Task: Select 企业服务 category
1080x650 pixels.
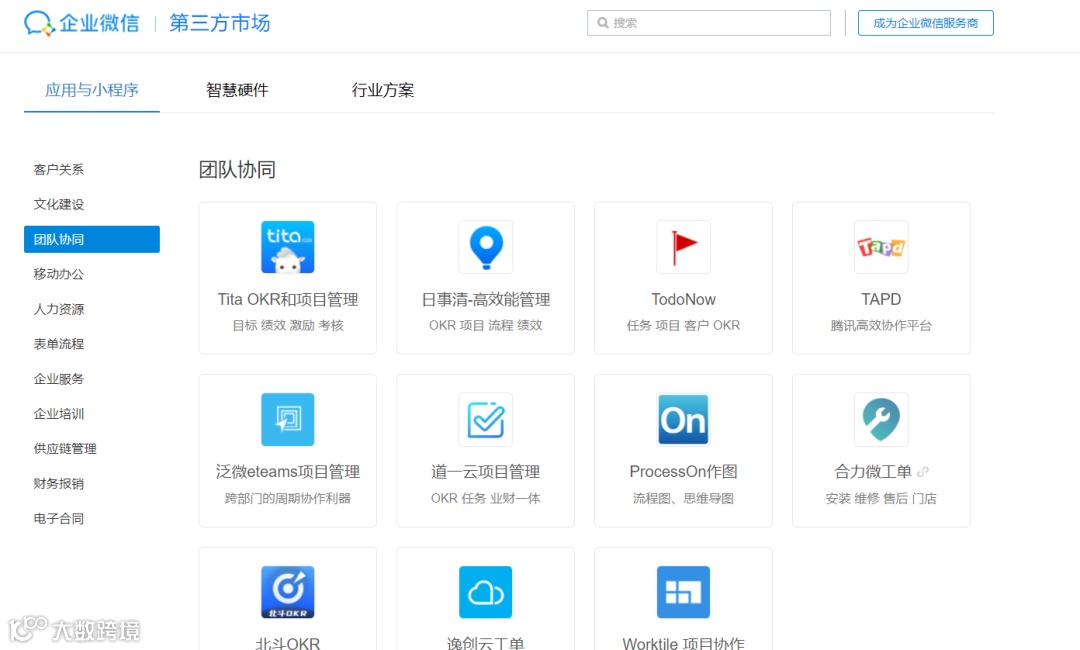Action: pos(59,379)
